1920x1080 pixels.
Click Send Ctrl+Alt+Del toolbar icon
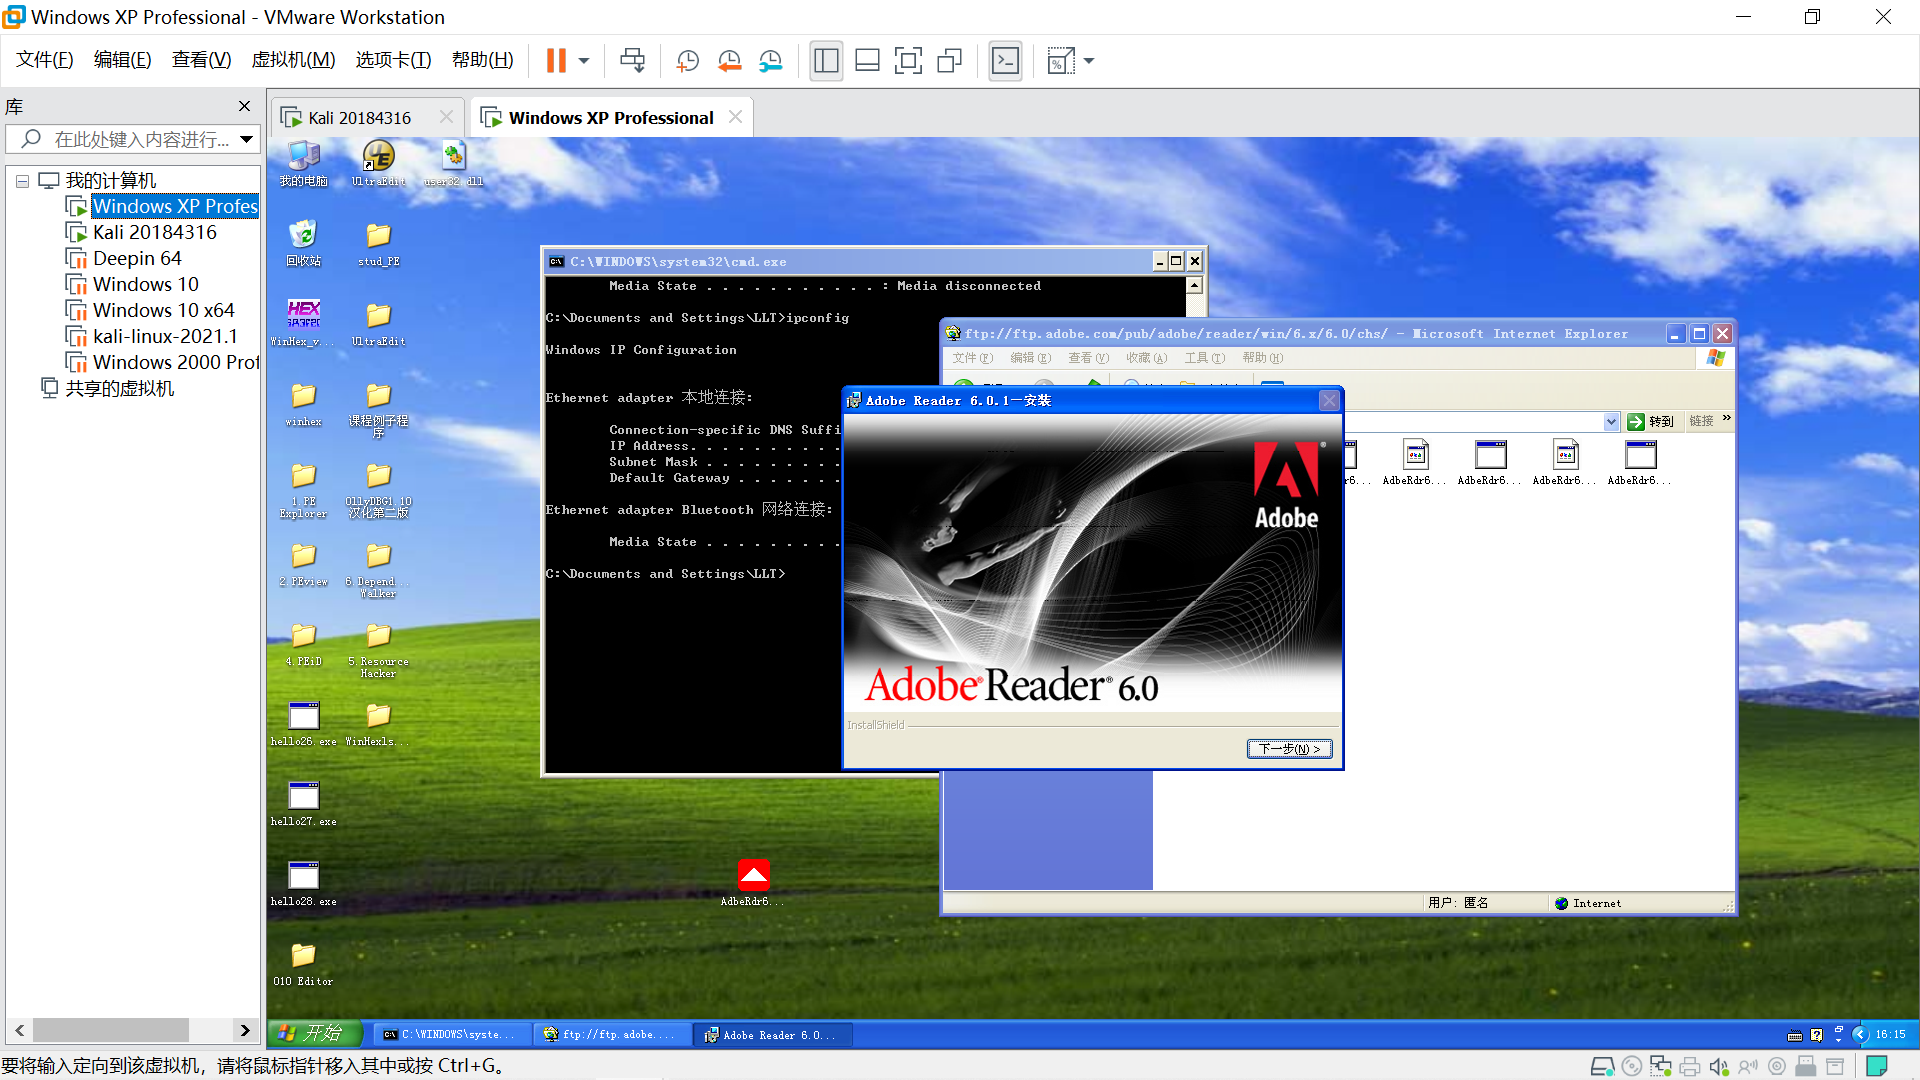tap(632, 61)
